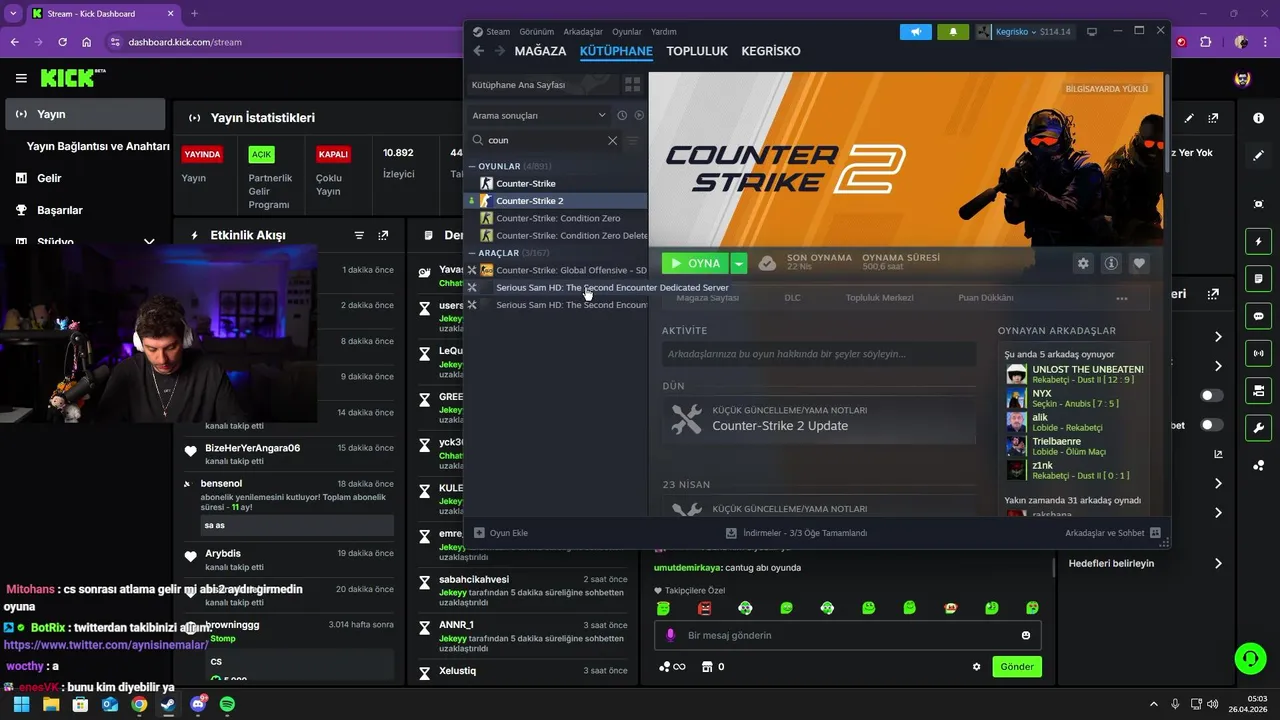Screen dimensions: 1280x720
Task: Click the wrench tool icon in Kick sidebar
Action: (1258, 427)
